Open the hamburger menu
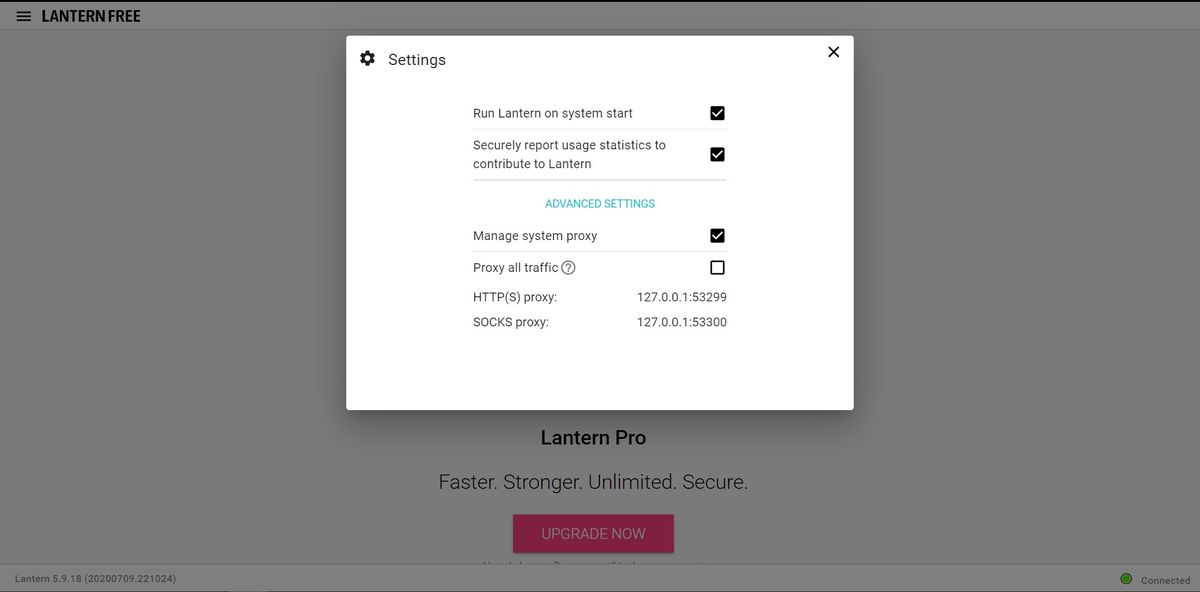 click(x=24, y=17)
